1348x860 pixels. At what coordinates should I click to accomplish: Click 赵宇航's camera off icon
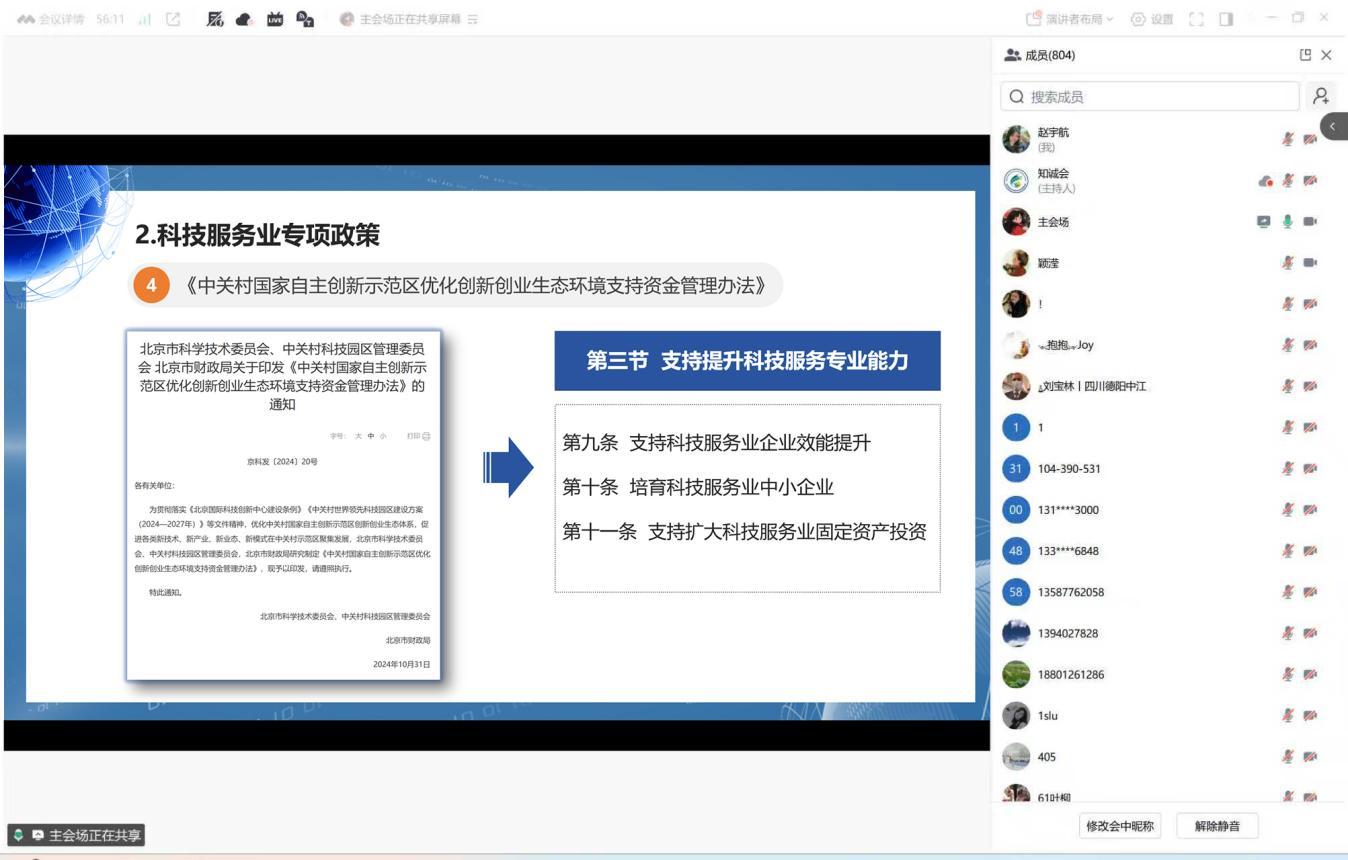click(1310, 139)
